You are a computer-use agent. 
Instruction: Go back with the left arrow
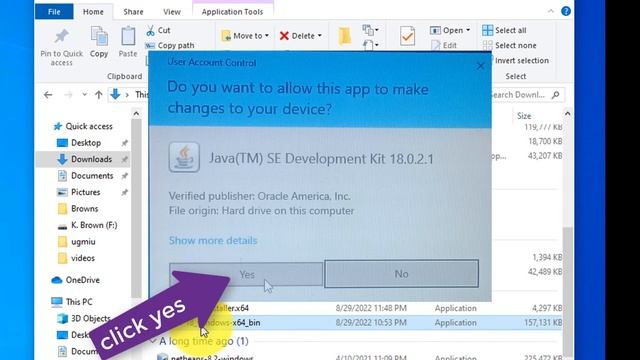(x=48, y=95)
